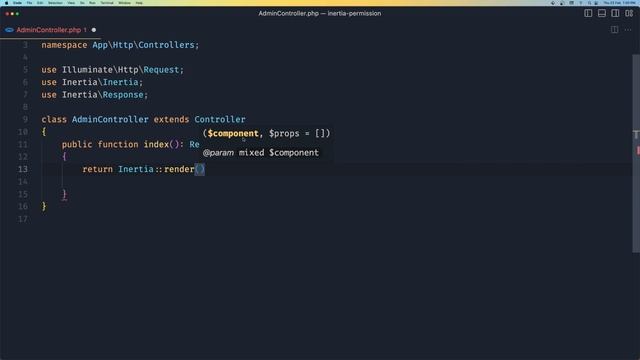Open the Run menu

92,3
